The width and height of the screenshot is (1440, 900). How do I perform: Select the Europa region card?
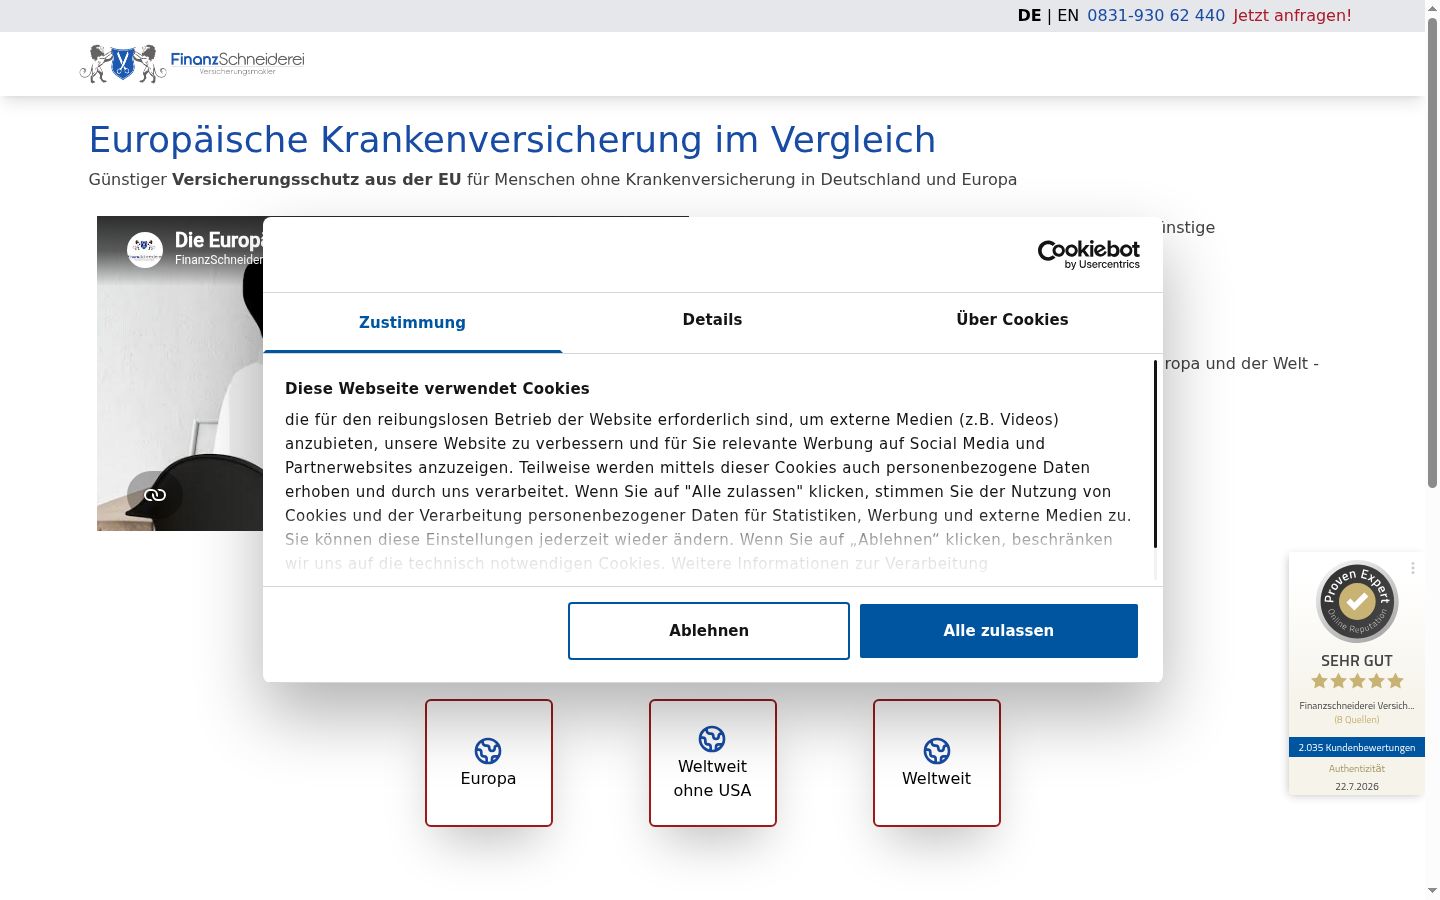tap(489, 763)
